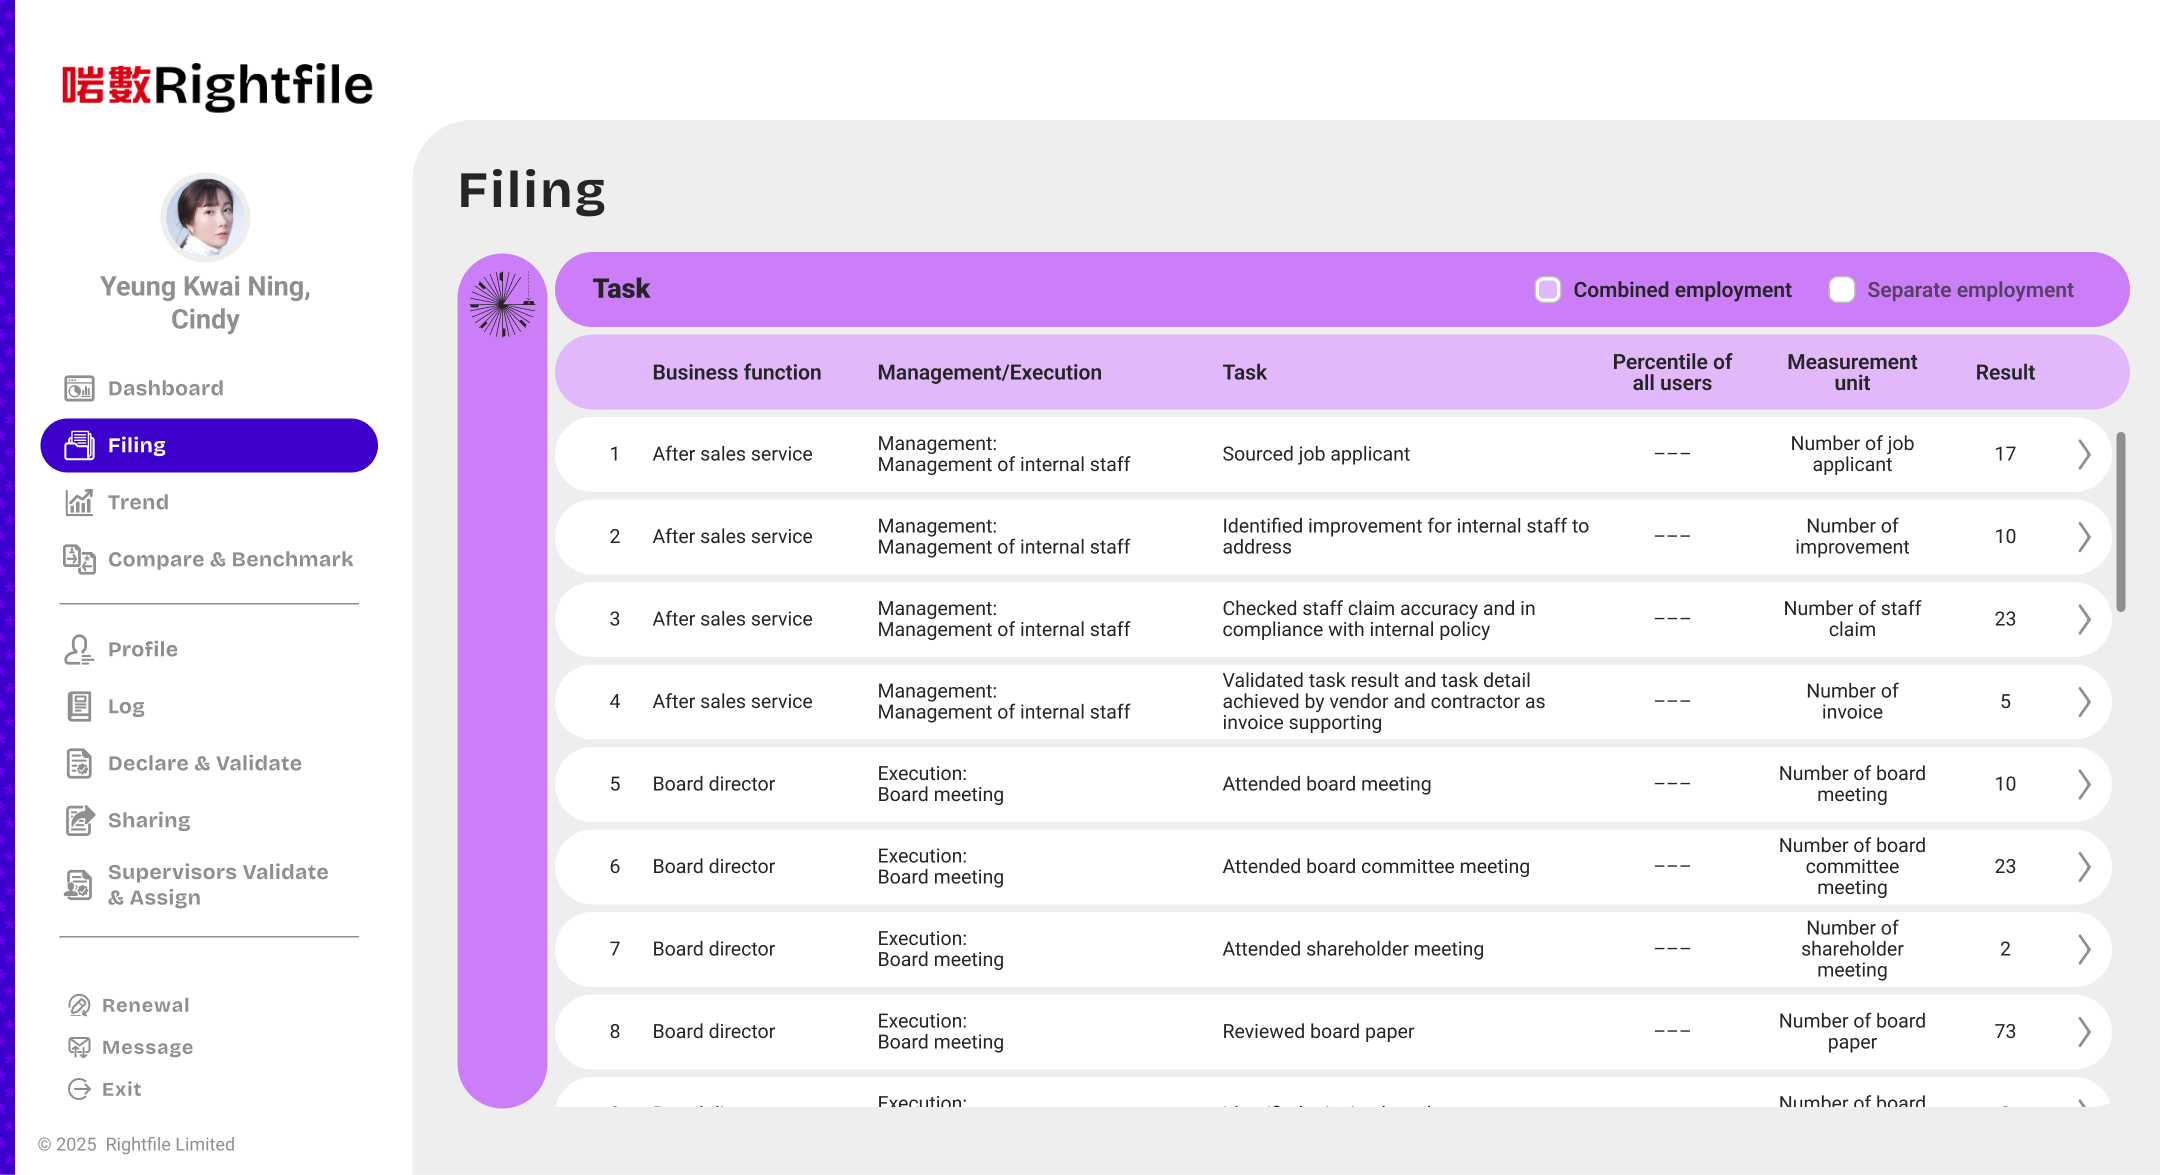Switch to the Profile section
The image size is (2160, 1175).
(141, 649)
